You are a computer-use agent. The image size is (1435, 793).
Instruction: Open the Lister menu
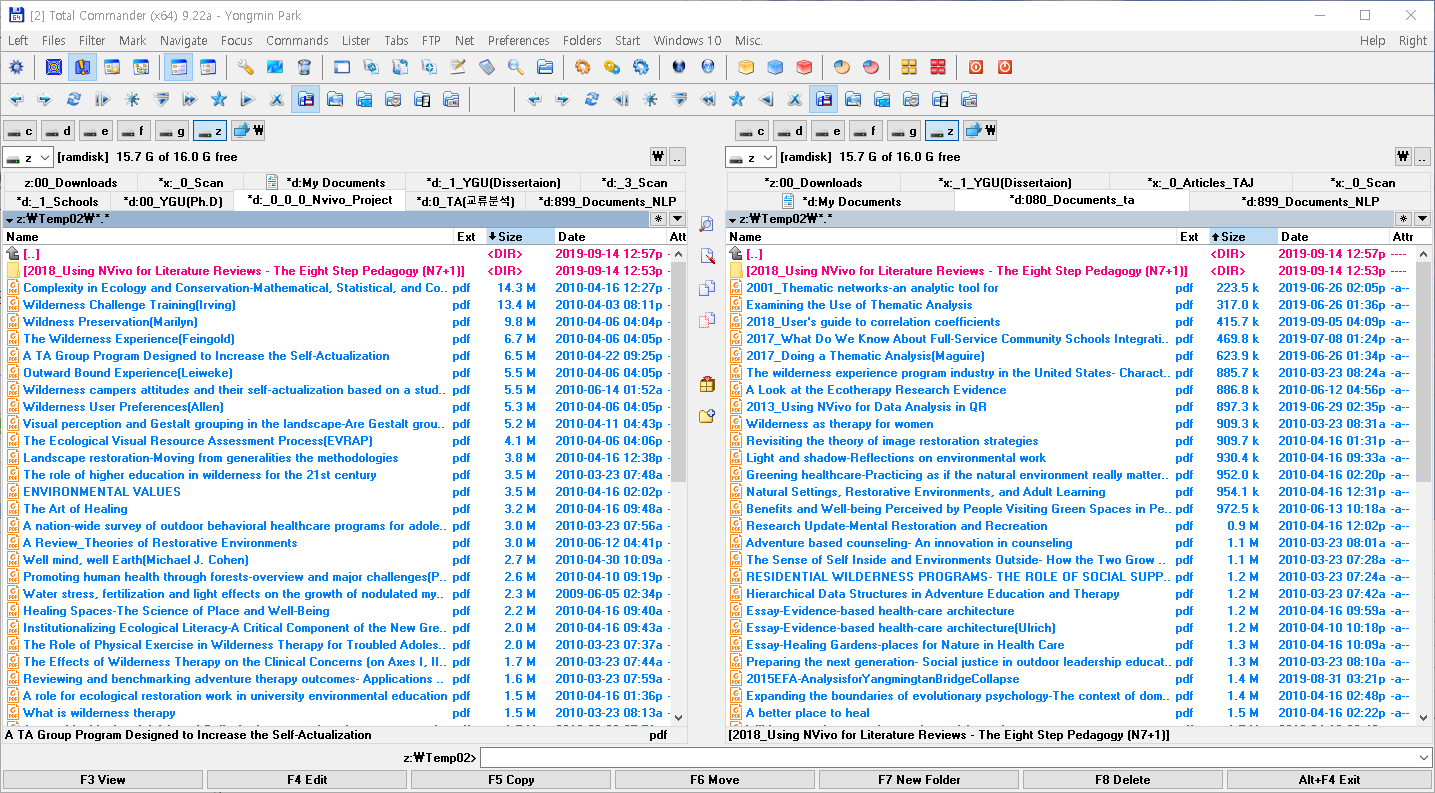pos(356,41)
